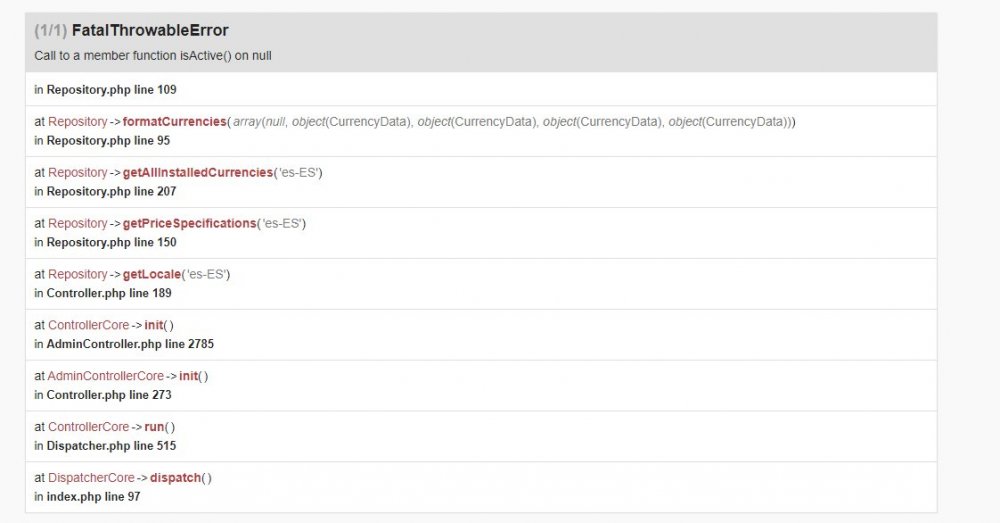
Task: Click the DispatcherCore class link
Action: click(91, 478)
